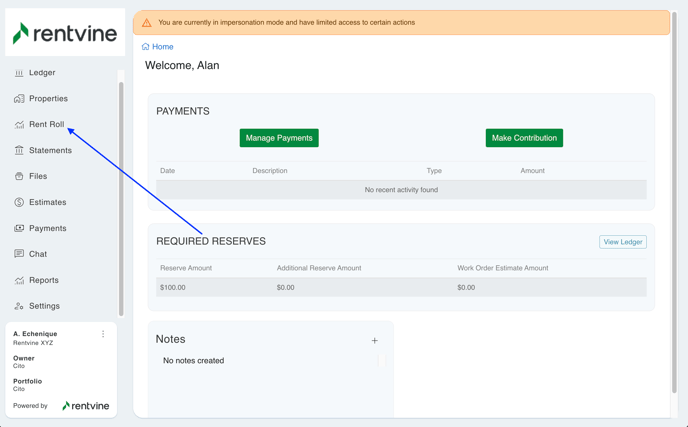Go to Statements in the sidebar
The width and height of the screenshot is (688, 427).
(50, 151)
